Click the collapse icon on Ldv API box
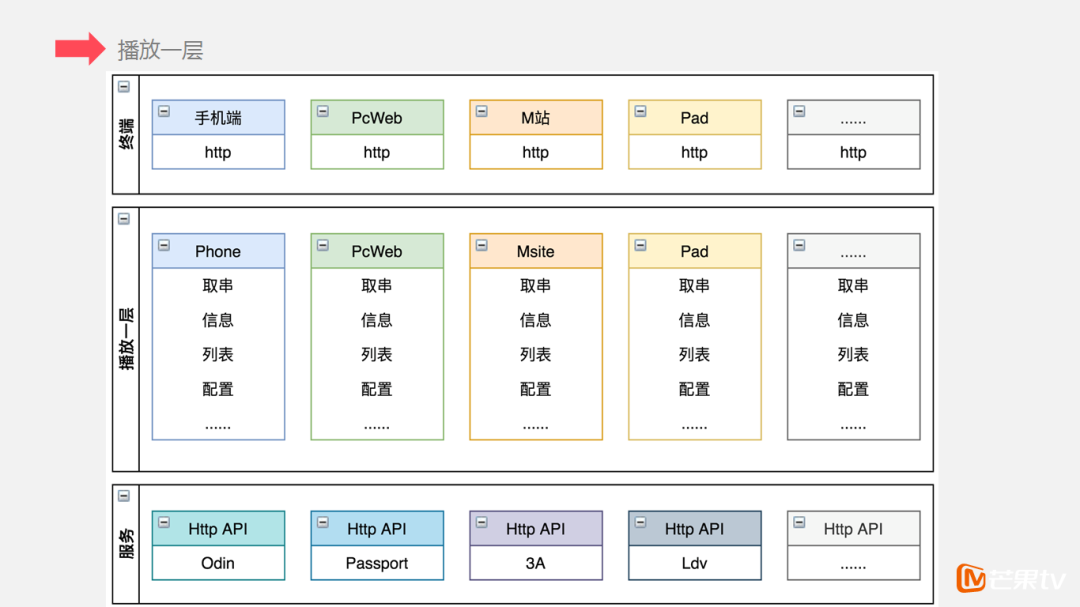The height and width of the screenshot is (607, 1080). tap(640, 523)
